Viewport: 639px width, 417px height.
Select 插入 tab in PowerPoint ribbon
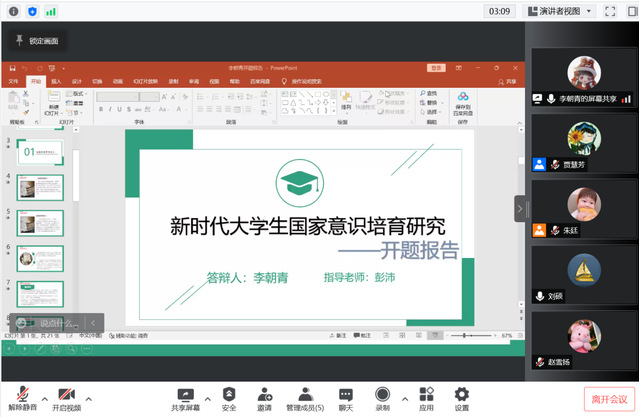pyautogui.click(x=55, y=81)
